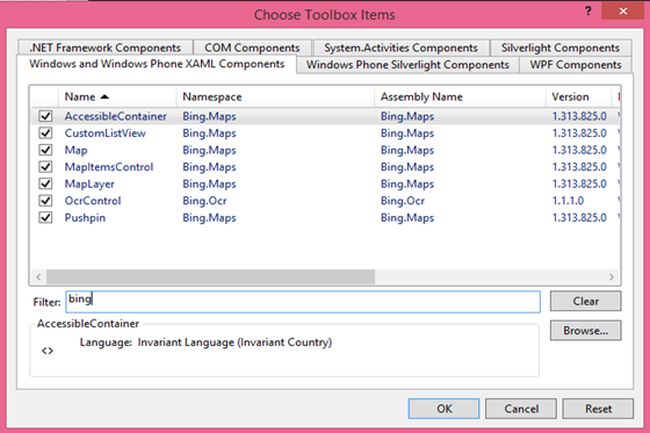The image size is (650, 433).
Task: Click the help question mark icon
Action: 586,11
